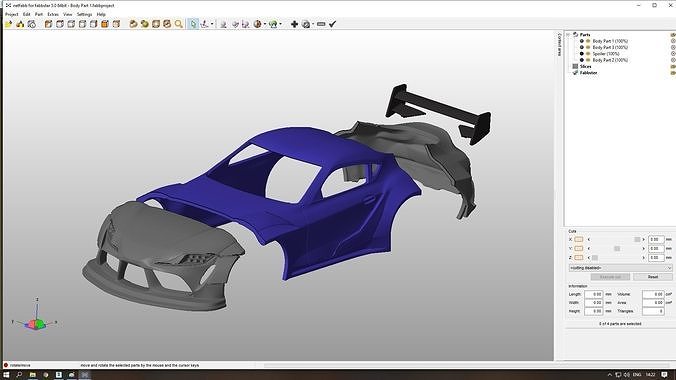
Task: Click the black plus repair icon
Action: (294, 24)
